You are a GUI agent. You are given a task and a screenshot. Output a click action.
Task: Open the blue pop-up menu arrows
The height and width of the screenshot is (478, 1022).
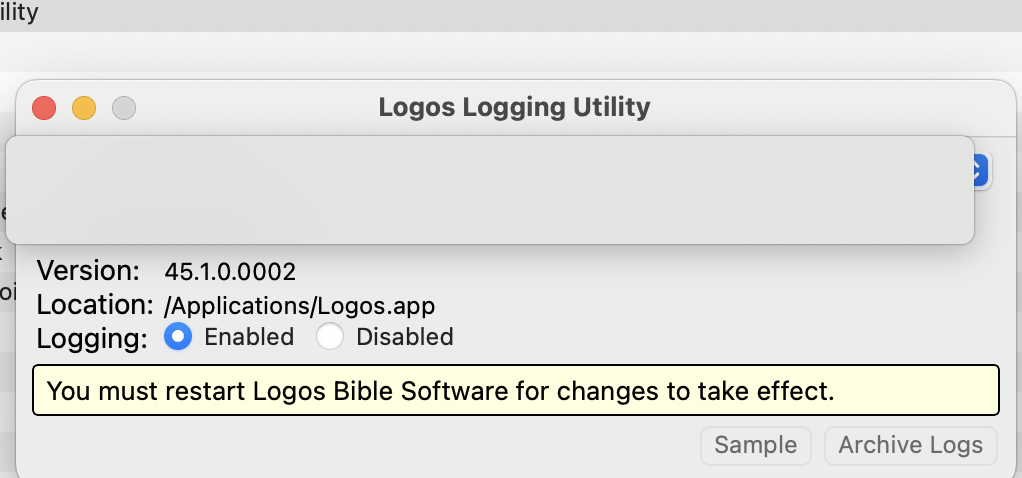(x=980, y=171)
